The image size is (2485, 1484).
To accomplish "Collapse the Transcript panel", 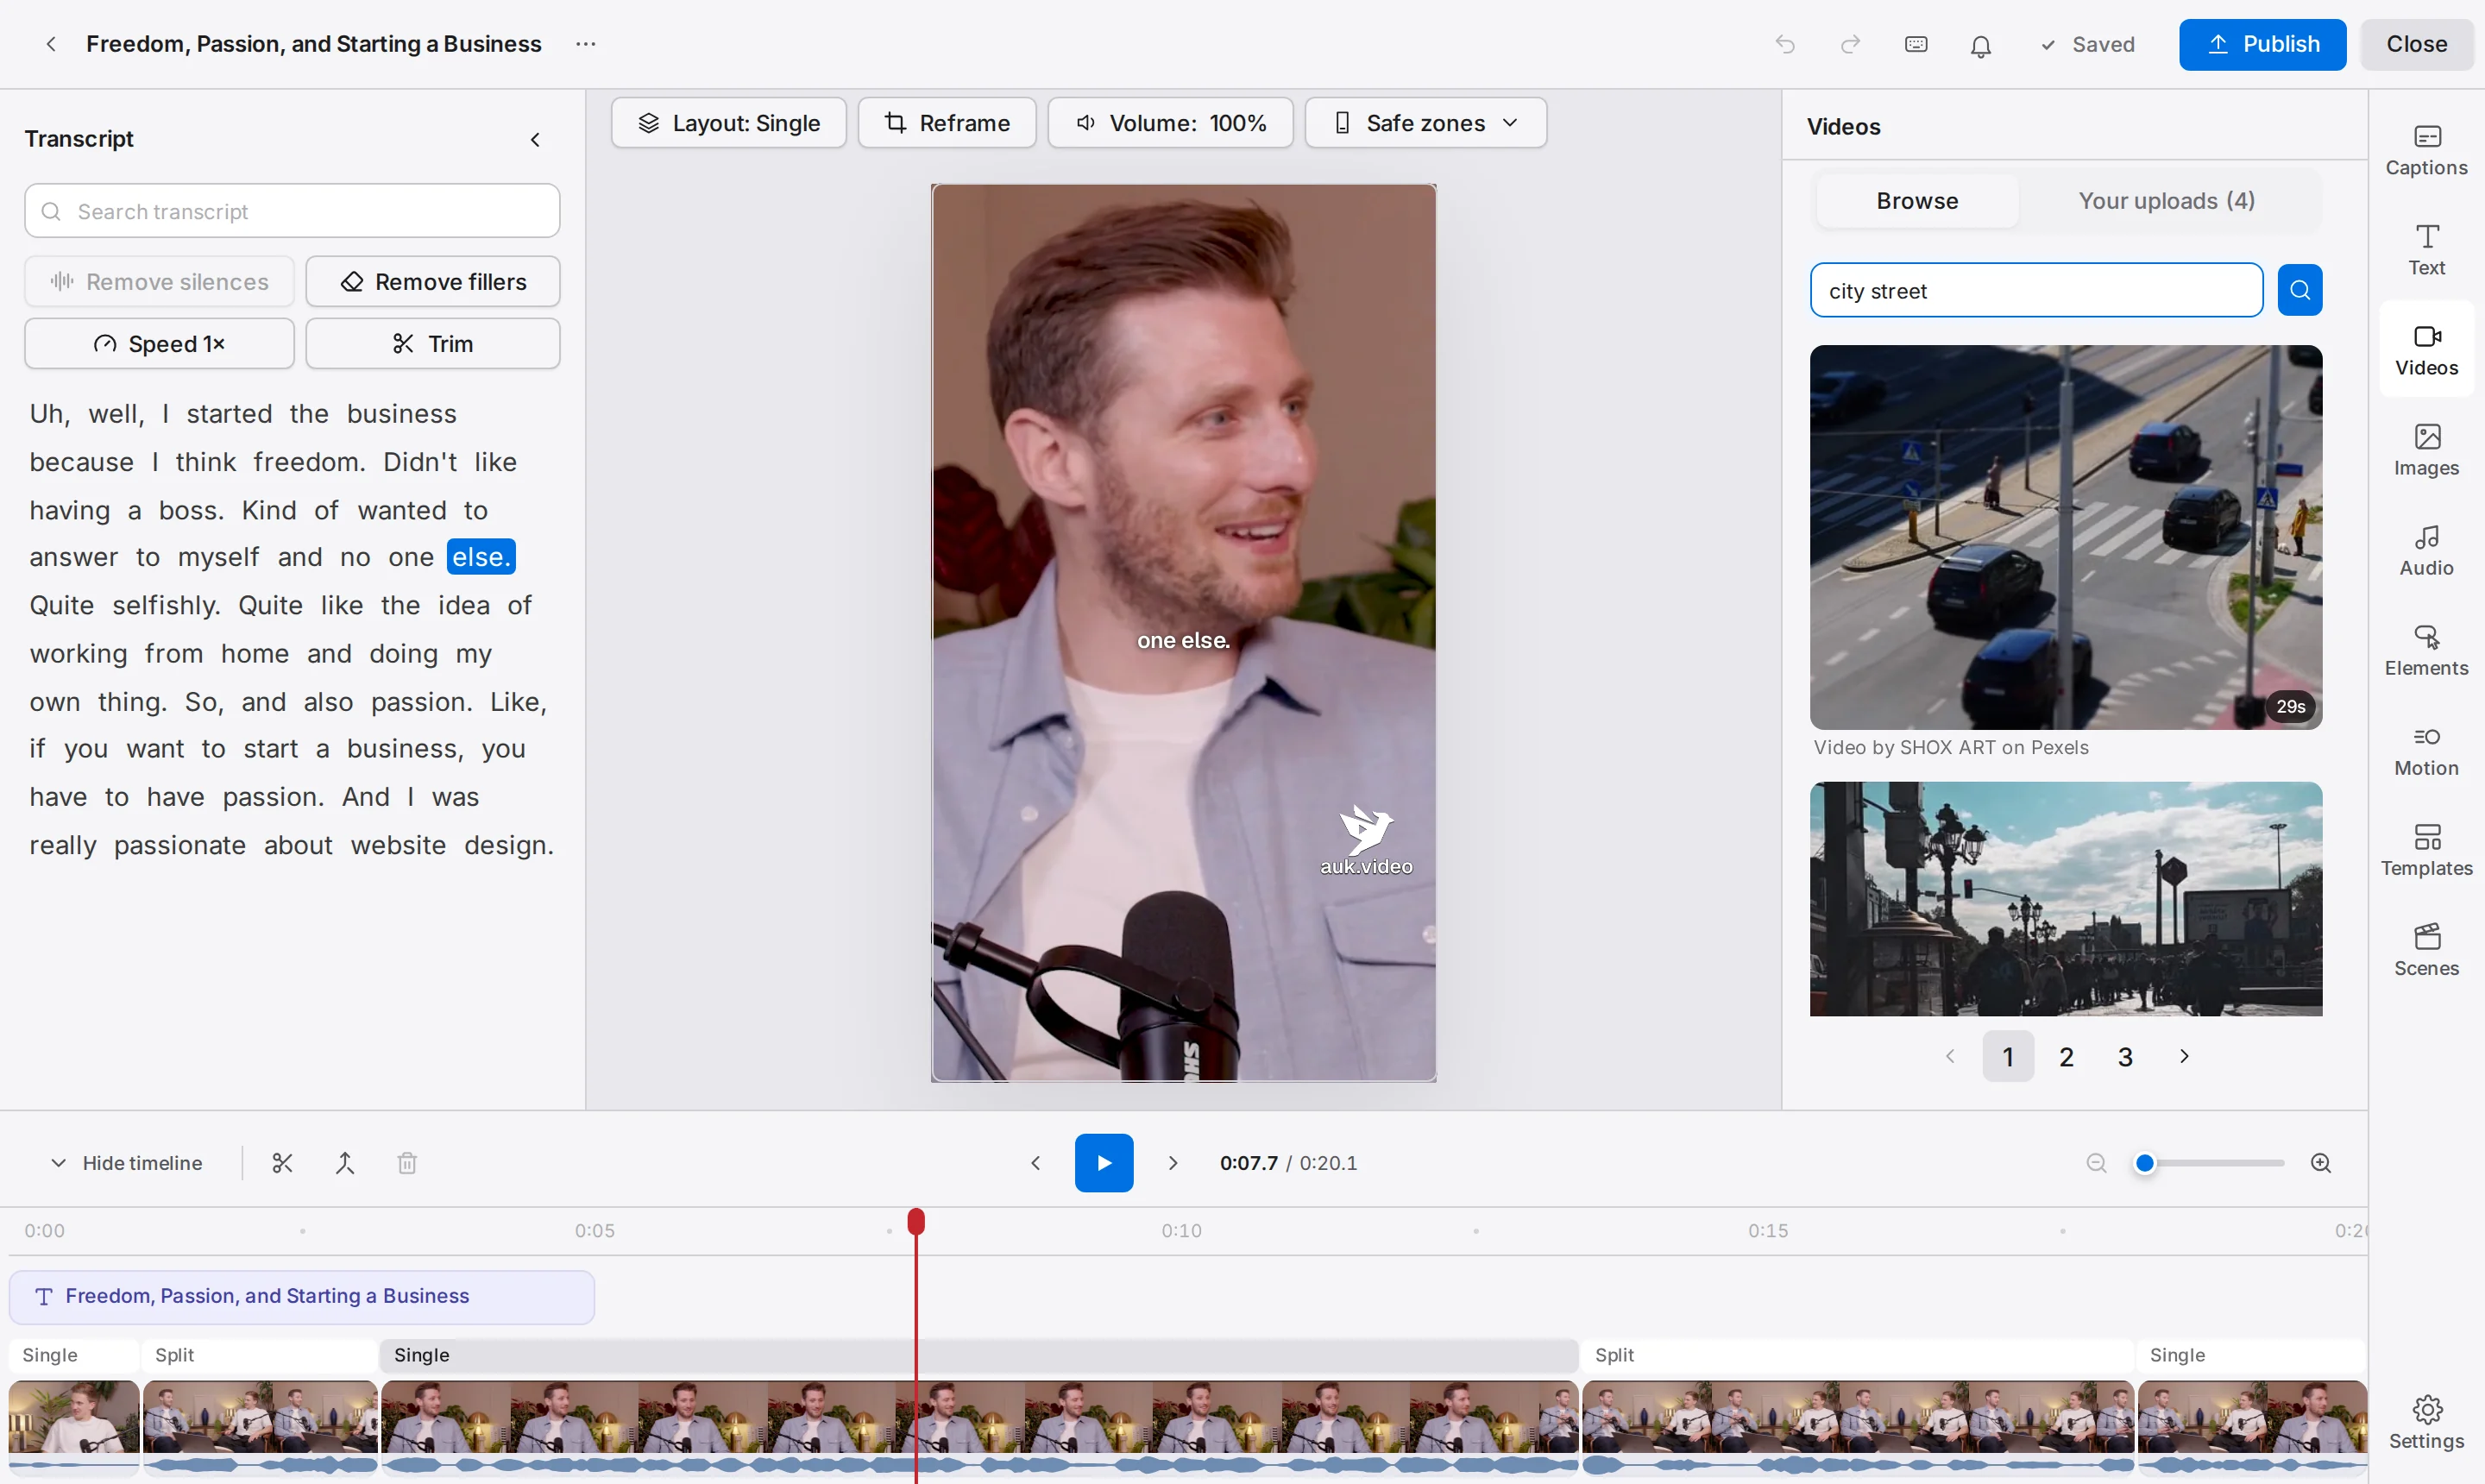I will [535, 140].
